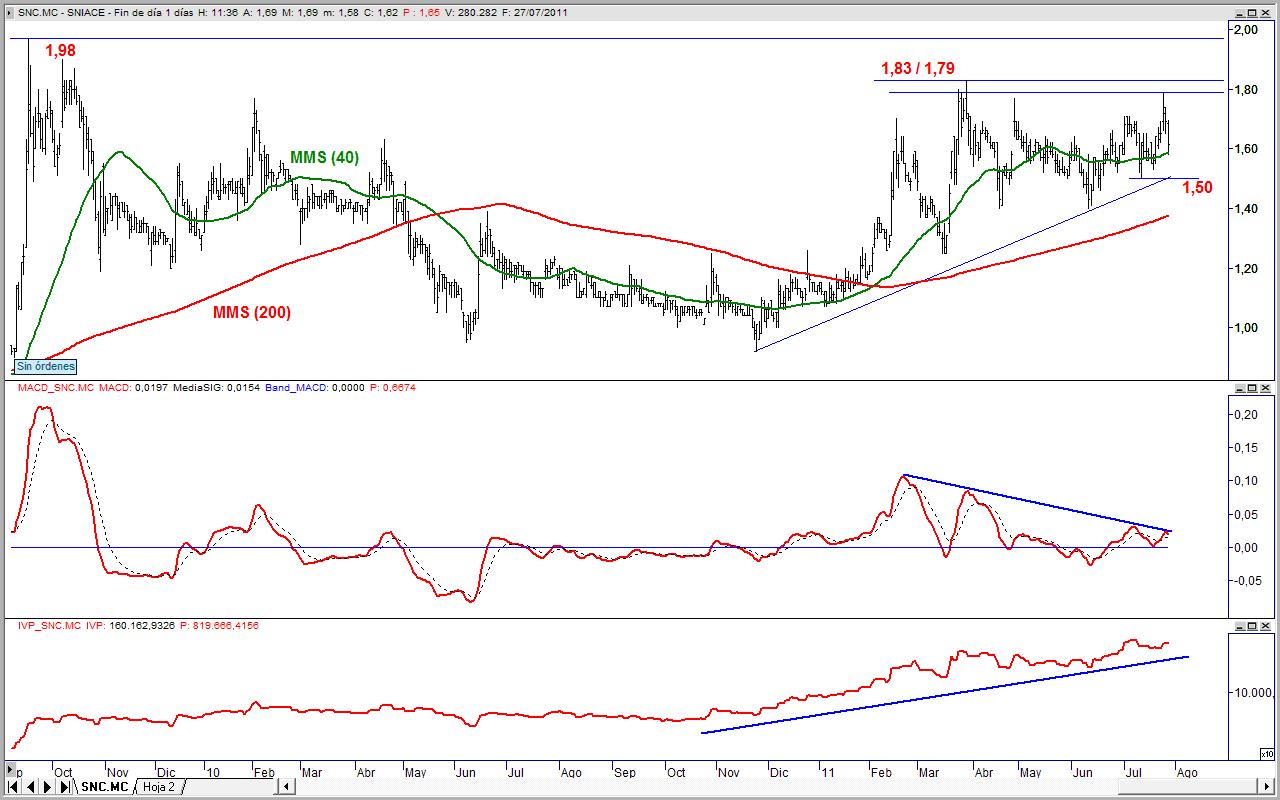Click the 2,00 price axis label
The image size is (1280, 800).
1245,30
